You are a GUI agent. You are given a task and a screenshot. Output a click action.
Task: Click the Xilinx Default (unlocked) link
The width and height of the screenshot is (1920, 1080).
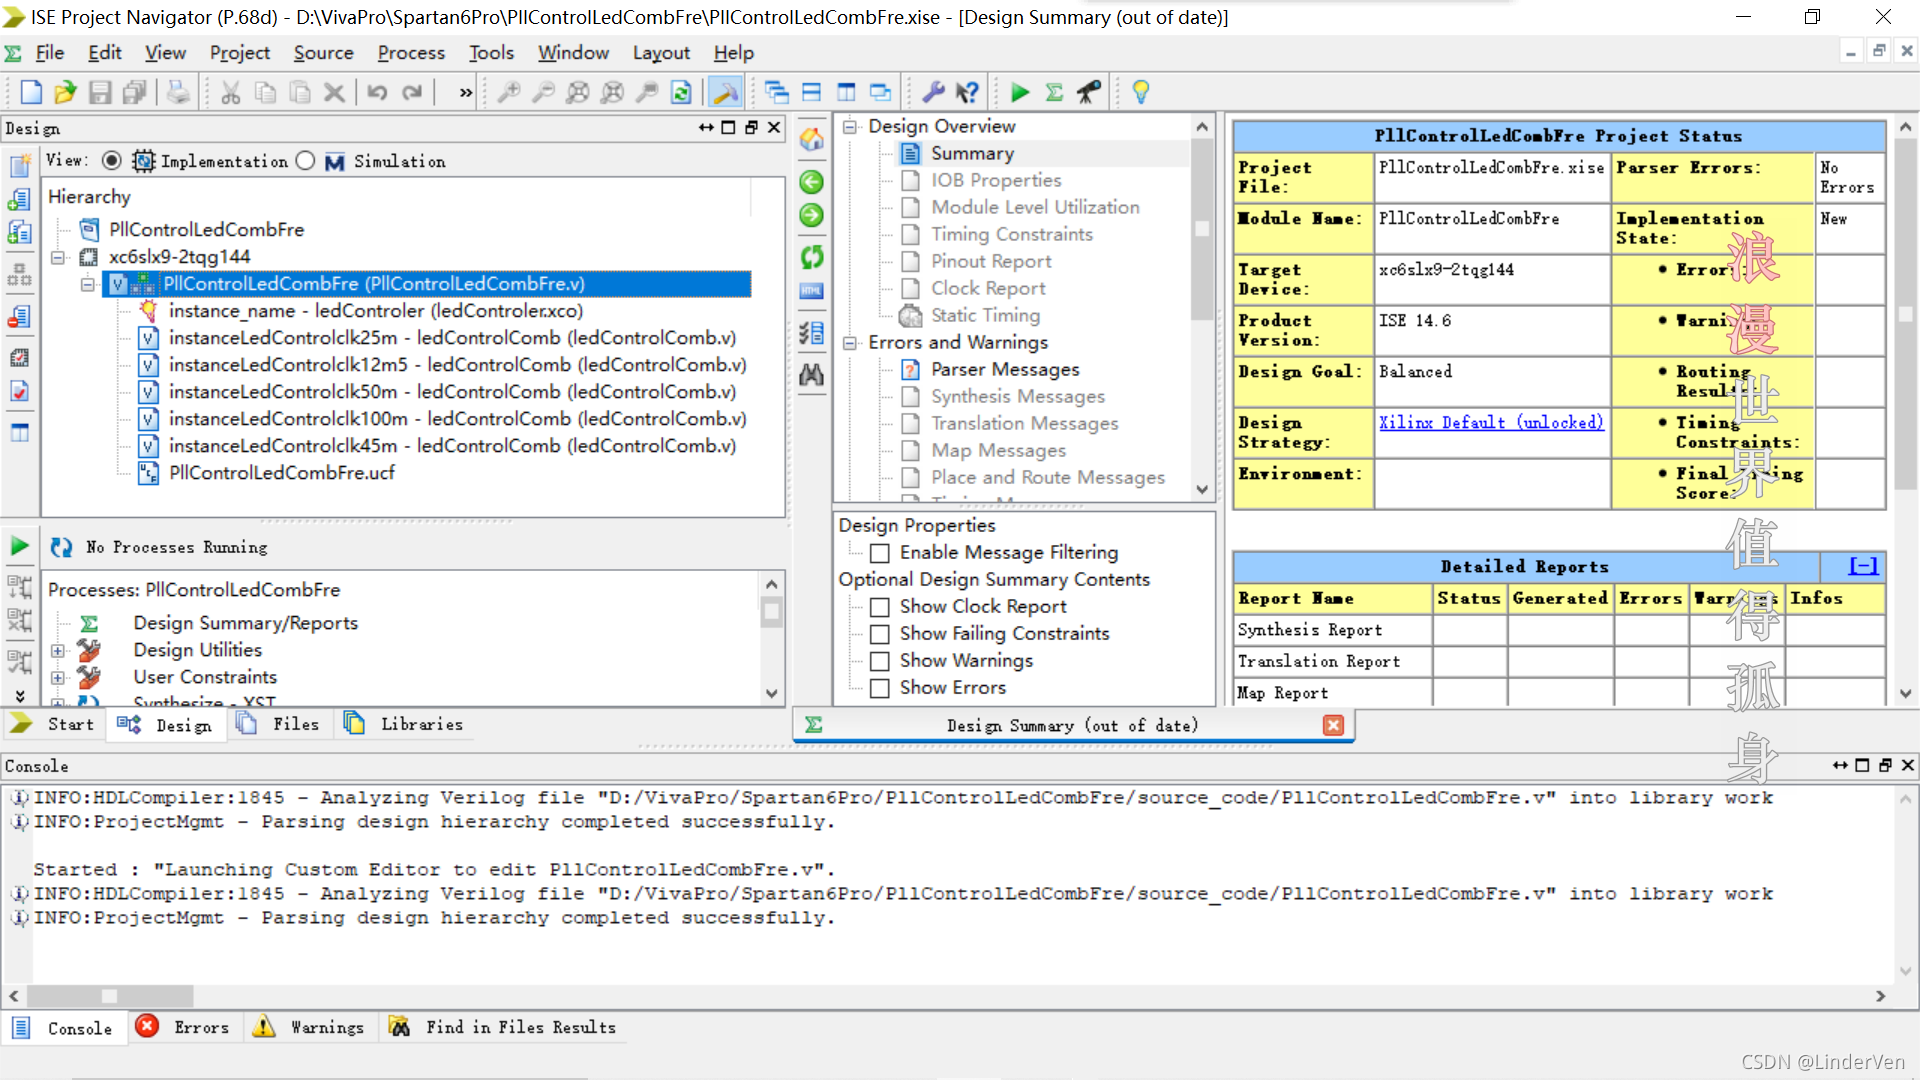tap(1490, 422)
